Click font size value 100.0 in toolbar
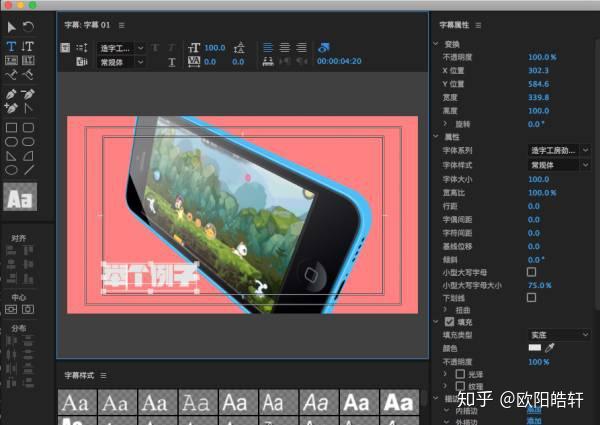 [215, 48]
